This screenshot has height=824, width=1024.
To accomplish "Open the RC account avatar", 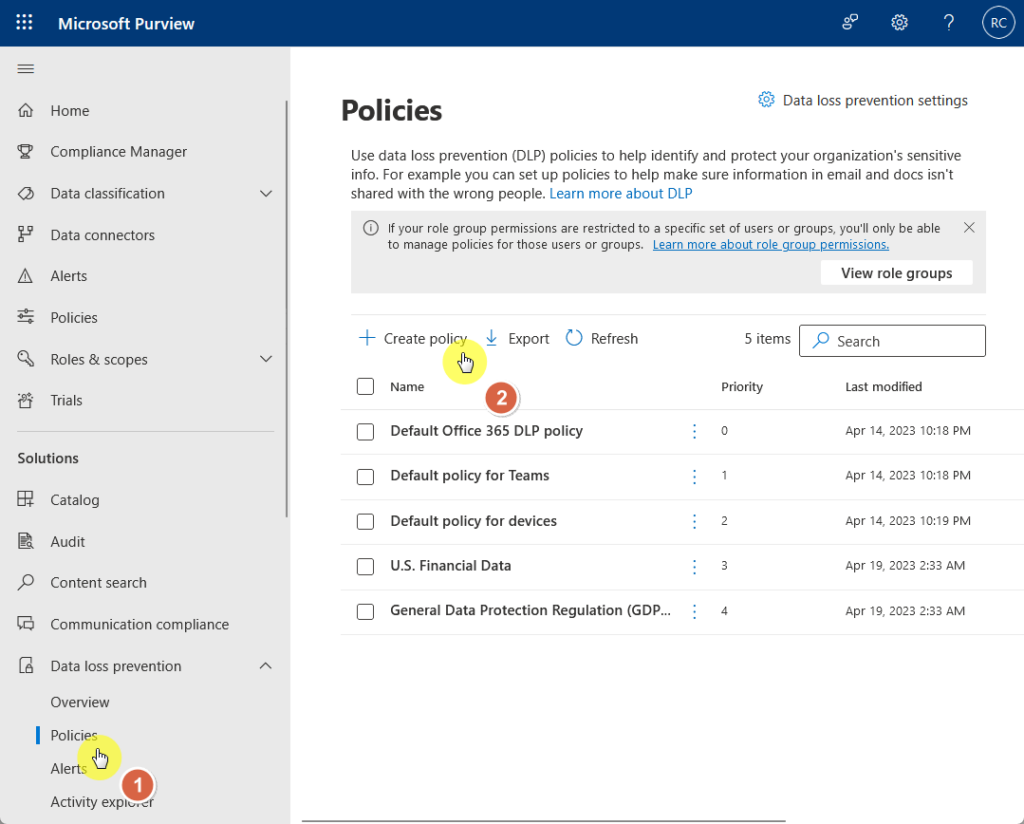I will point(998,23).
